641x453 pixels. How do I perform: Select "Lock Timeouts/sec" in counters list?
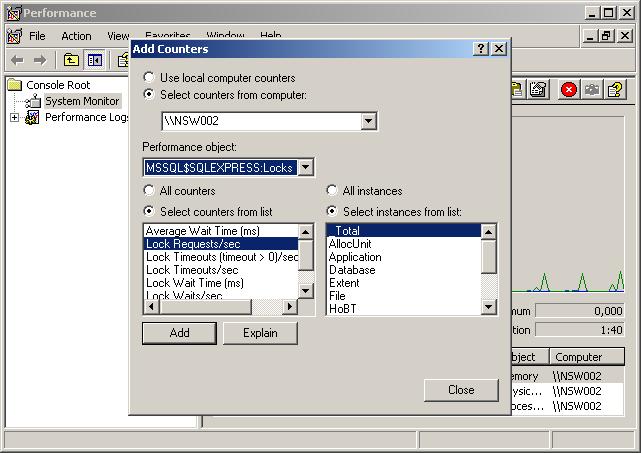[x=192, y=270]
